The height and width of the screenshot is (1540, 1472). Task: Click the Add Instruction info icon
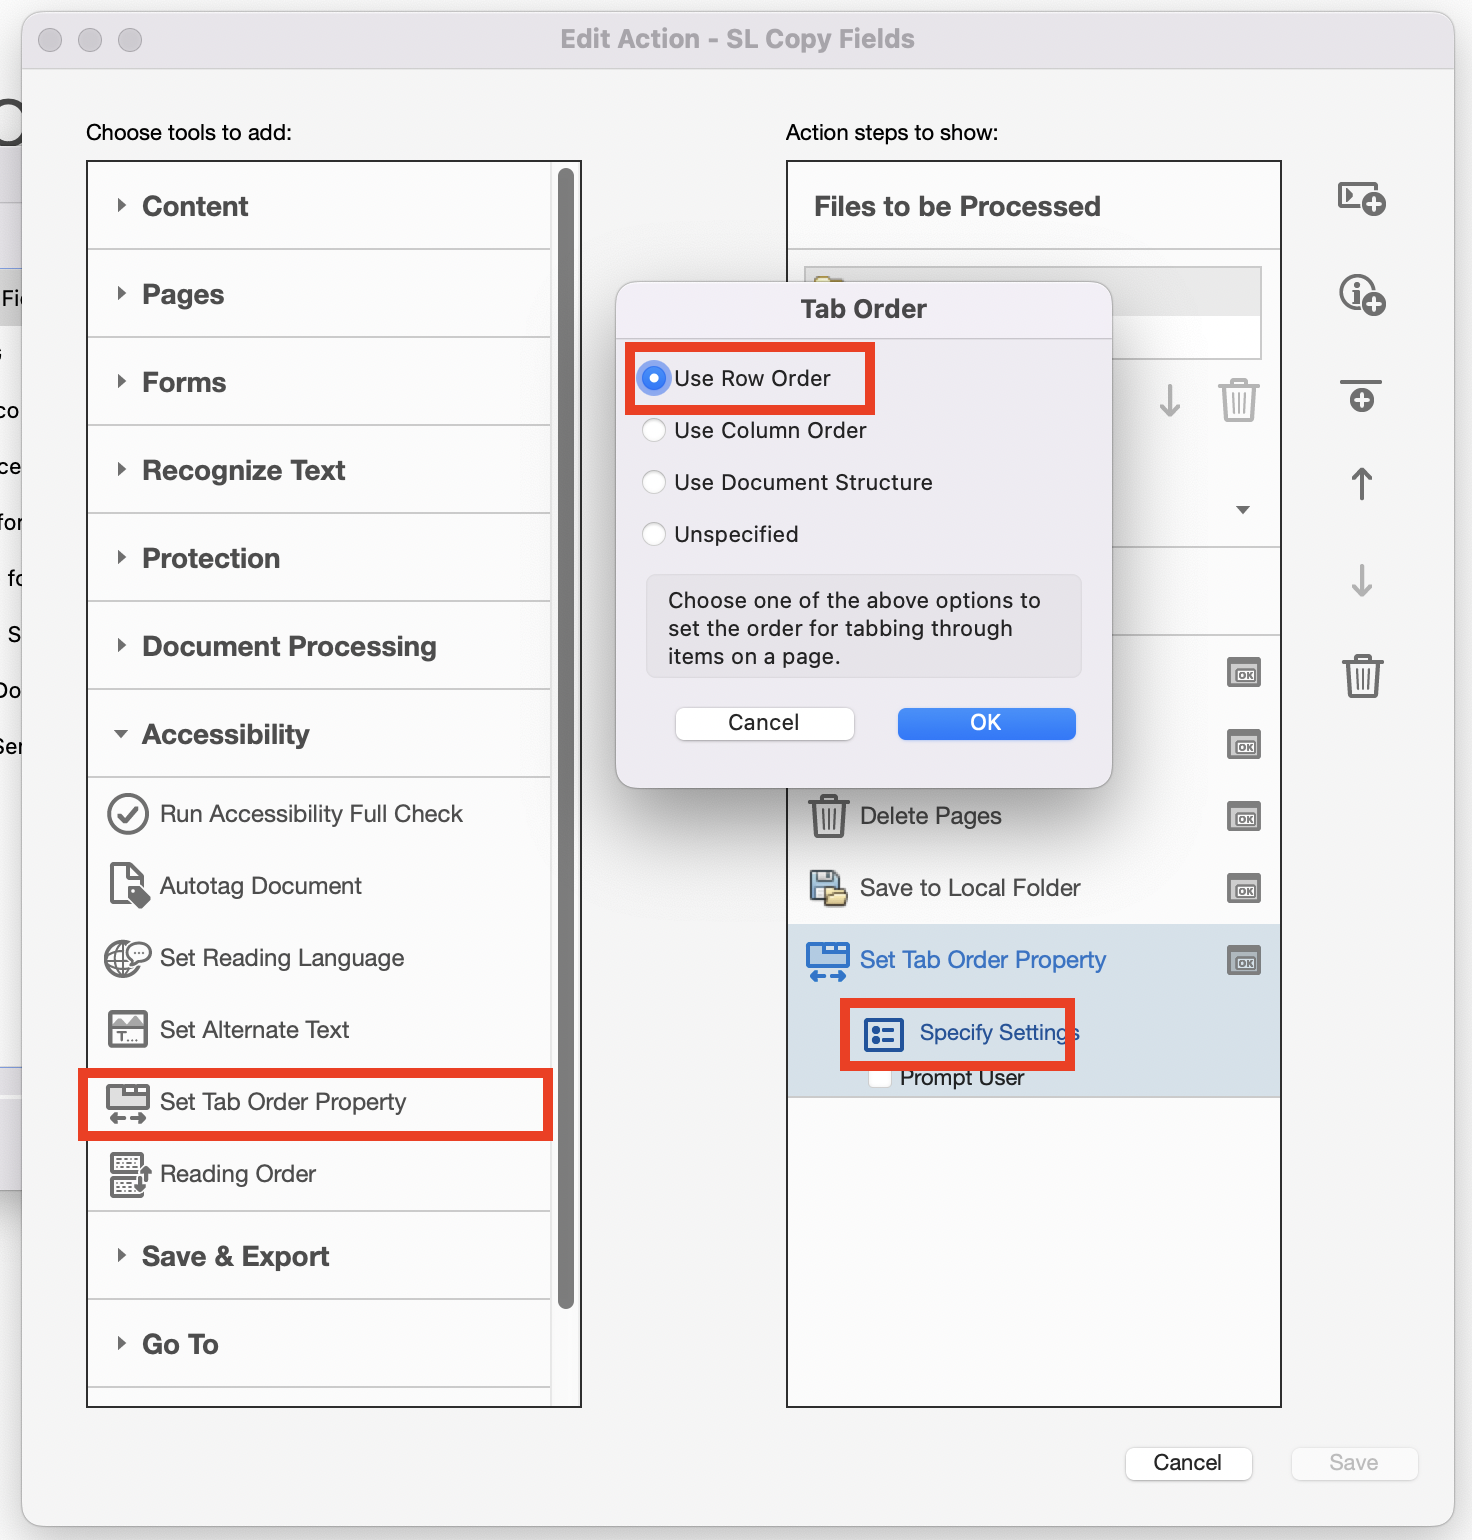click(1360, 294)
